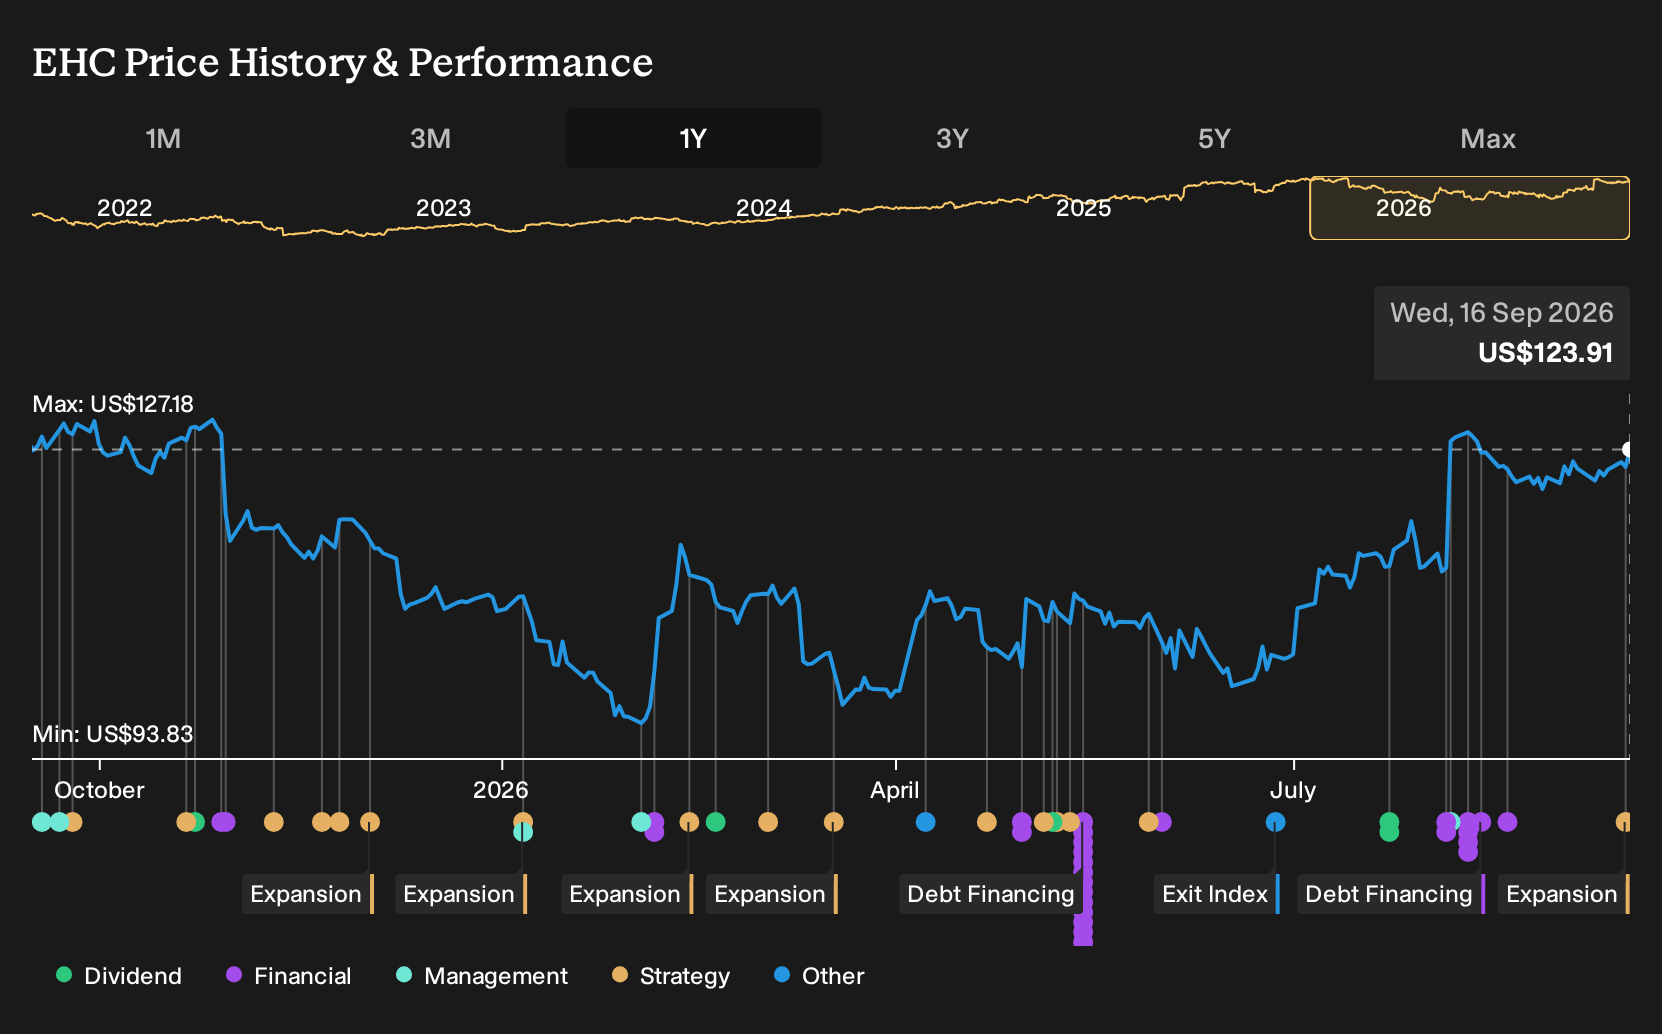Toggle Other events in the legend
Viewport: 1662px width, 1034px height.
[x=819, y=976]
